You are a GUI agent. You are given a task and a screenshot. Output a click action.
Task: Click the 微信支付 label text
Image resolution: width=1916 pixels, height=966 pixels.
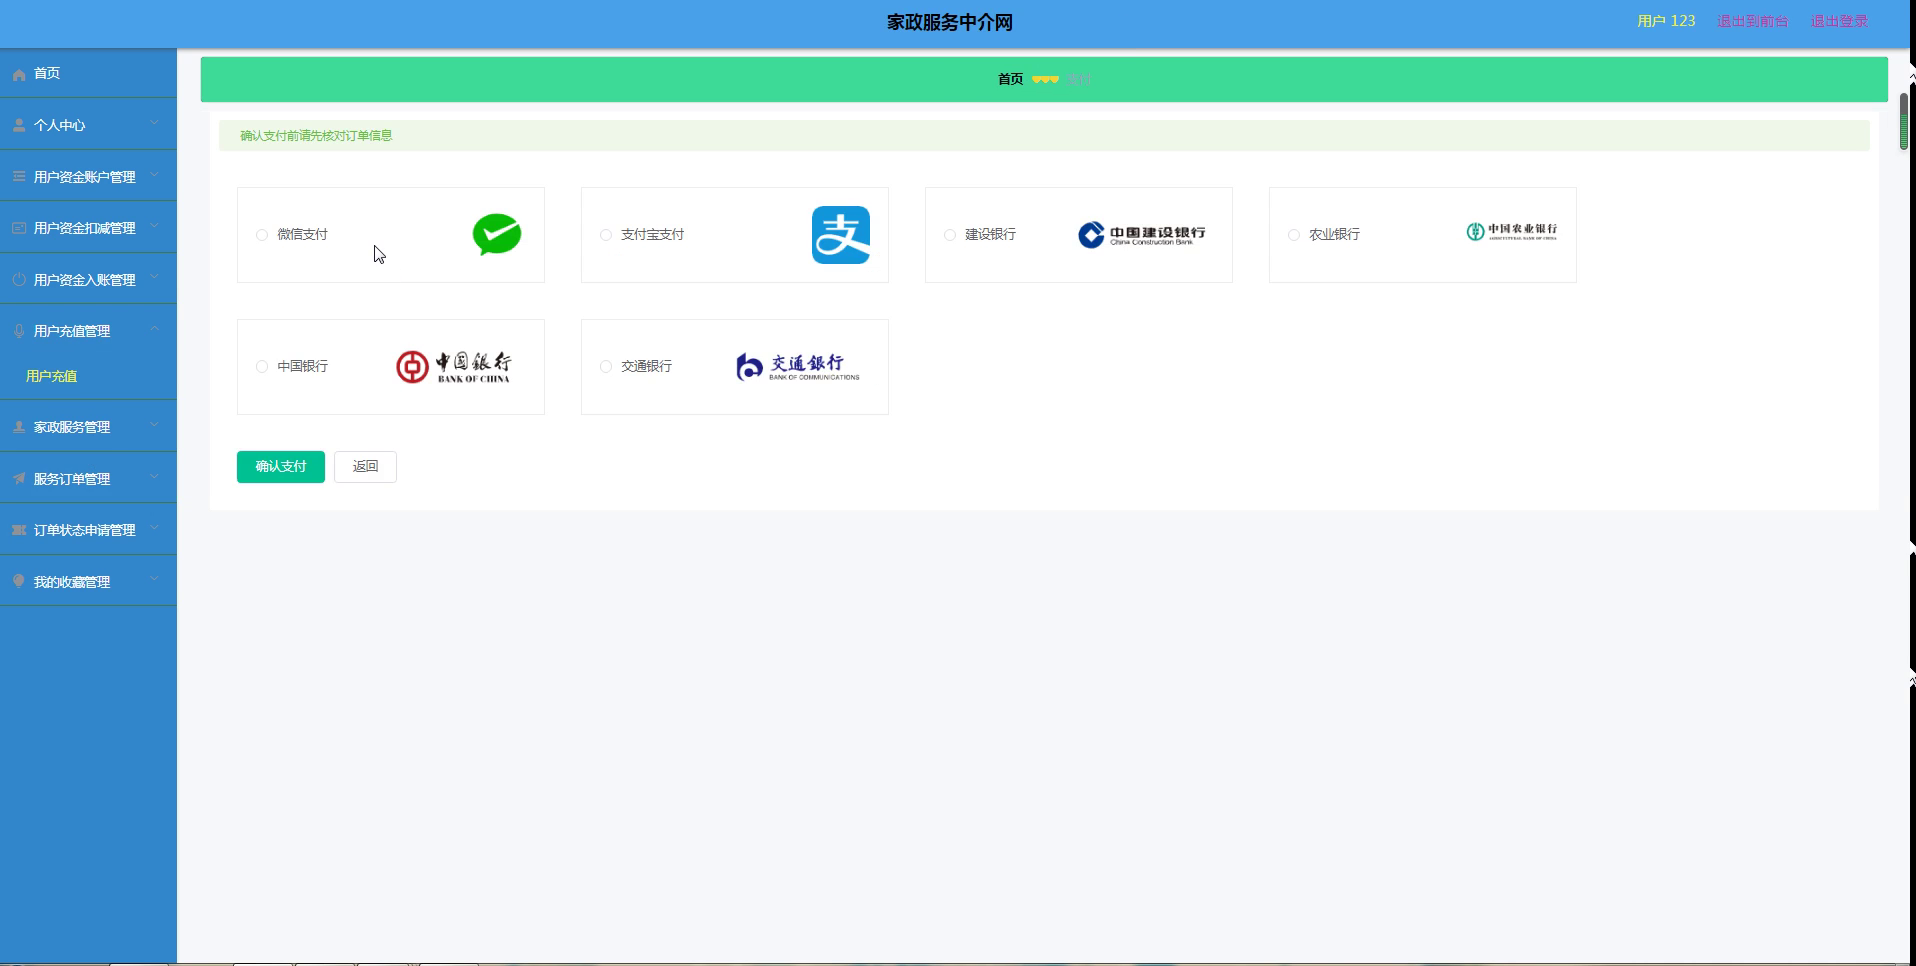pos(302,235)
